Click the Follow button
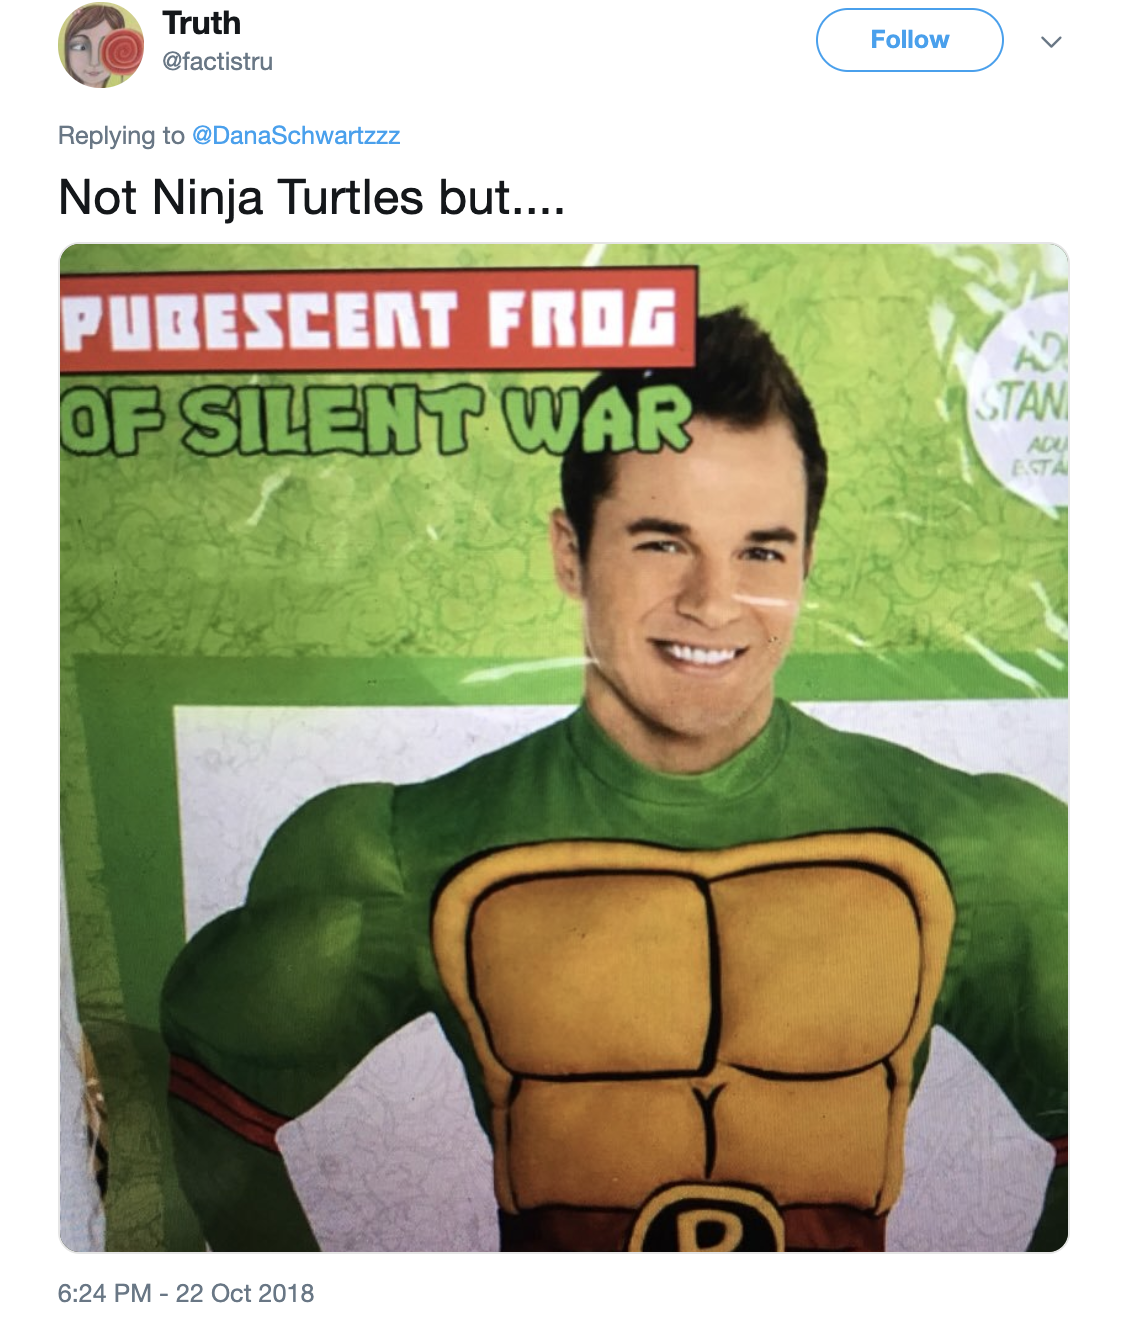The width and height of the screenshot is (1126, 1320). point(909,40)
